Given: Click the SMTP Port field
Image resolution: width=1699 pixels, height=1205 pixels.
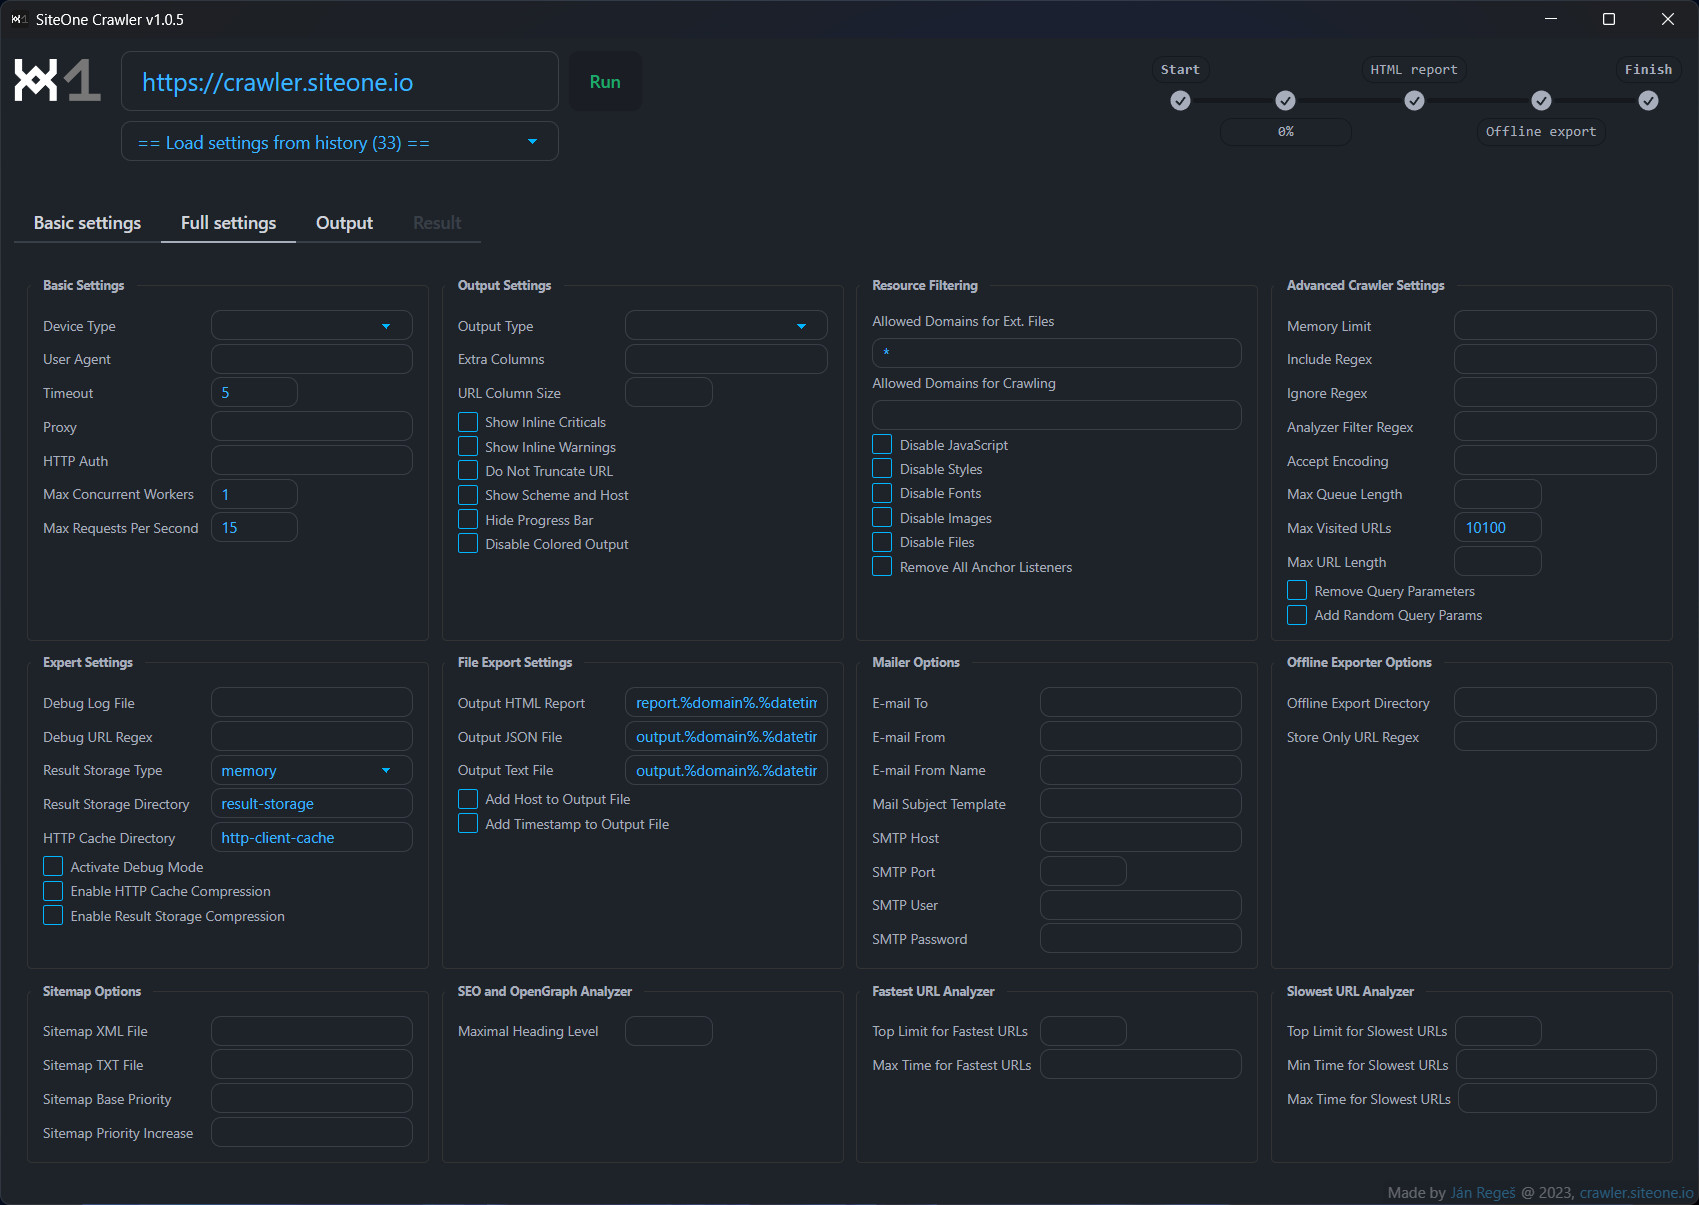Looking at the screenshot, I should click(x=1083, y=871).
